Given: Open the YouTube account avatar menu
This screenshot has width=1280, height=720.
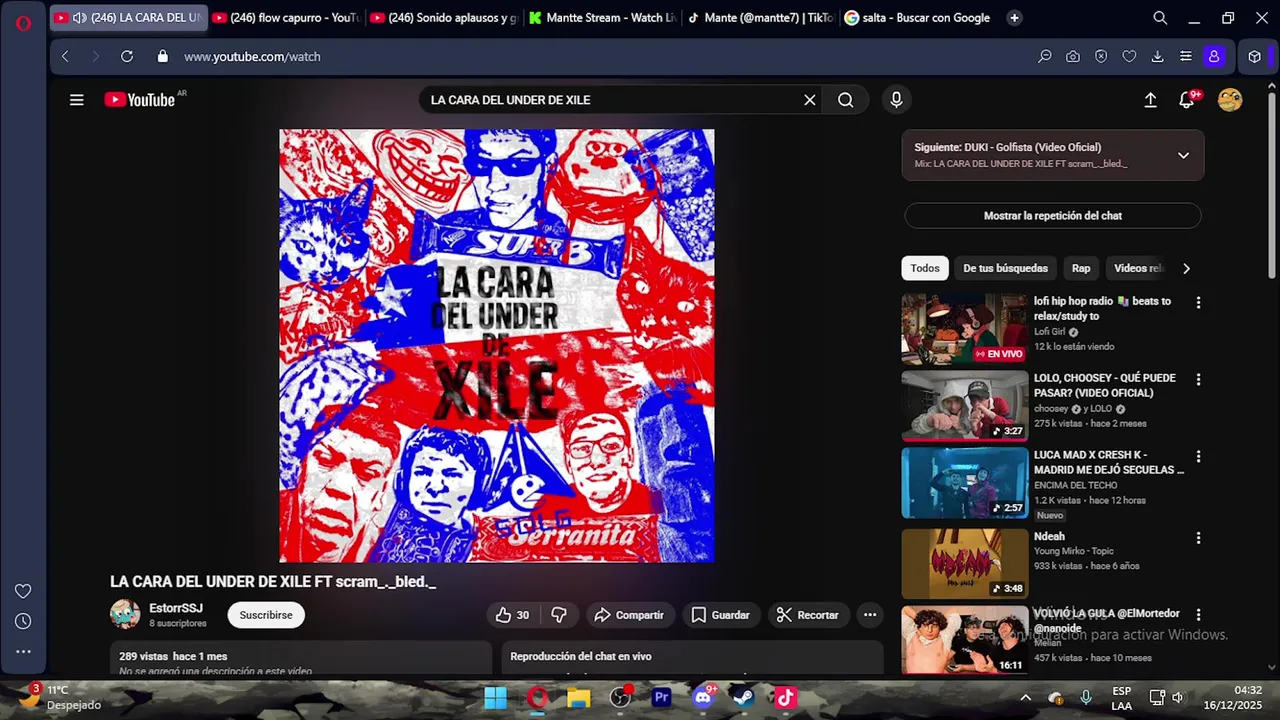Looking at the screenshot, I should tap(1230, 100).
